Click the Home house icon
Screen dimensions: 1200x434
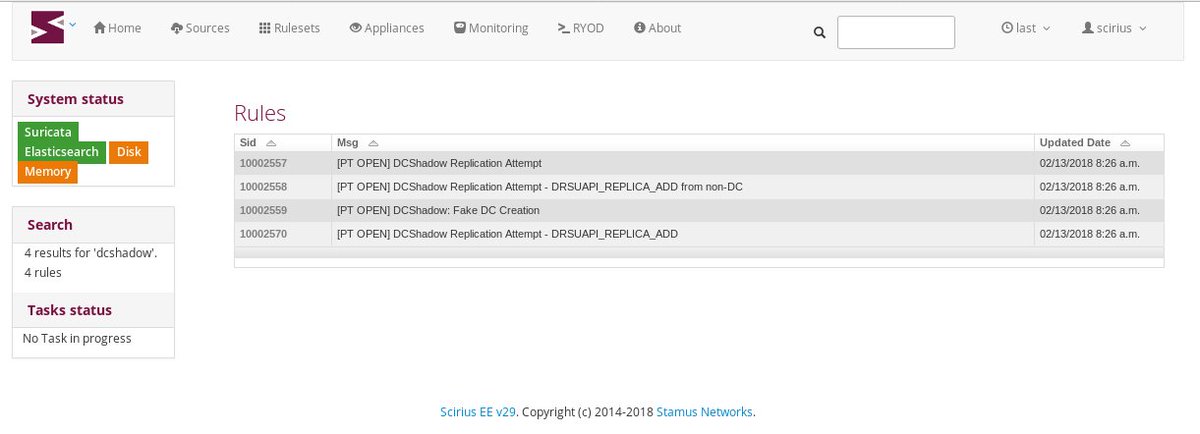click(99, 28)
